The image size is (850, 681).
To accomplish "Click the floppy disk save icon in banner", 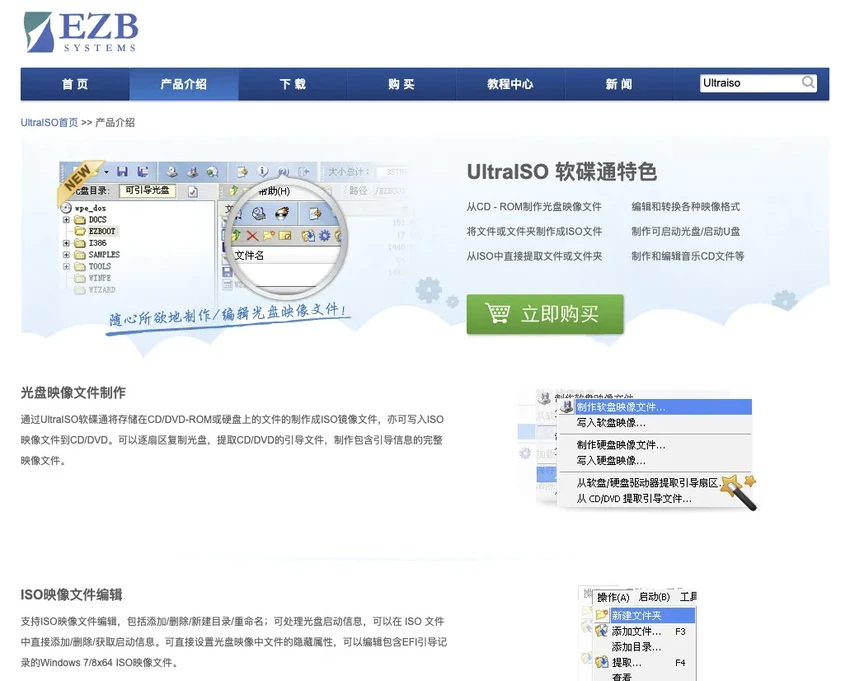I will [122, 172].
